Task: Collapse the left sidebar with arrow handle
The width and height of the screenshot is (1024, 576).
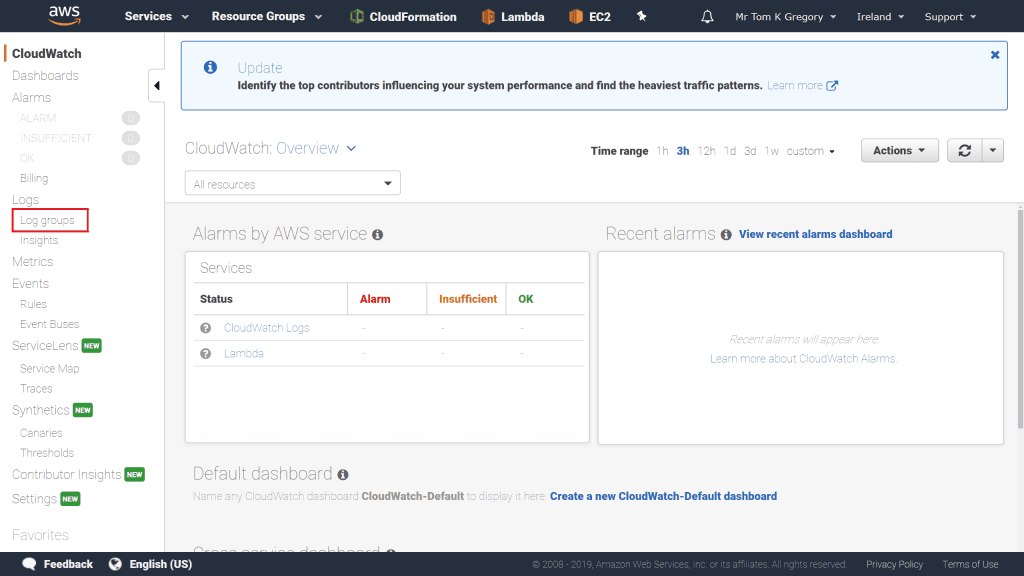Action: click(157, 86)
